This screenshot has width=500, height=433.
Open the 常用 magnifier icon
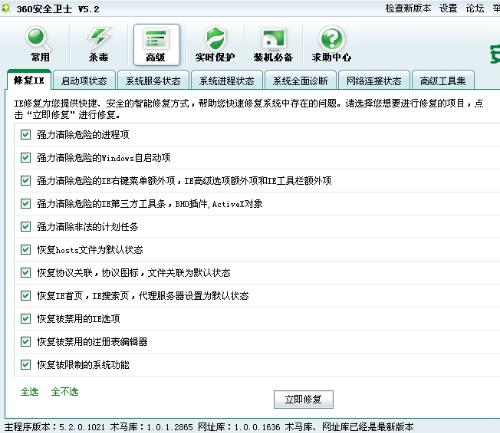click(40, 45)
